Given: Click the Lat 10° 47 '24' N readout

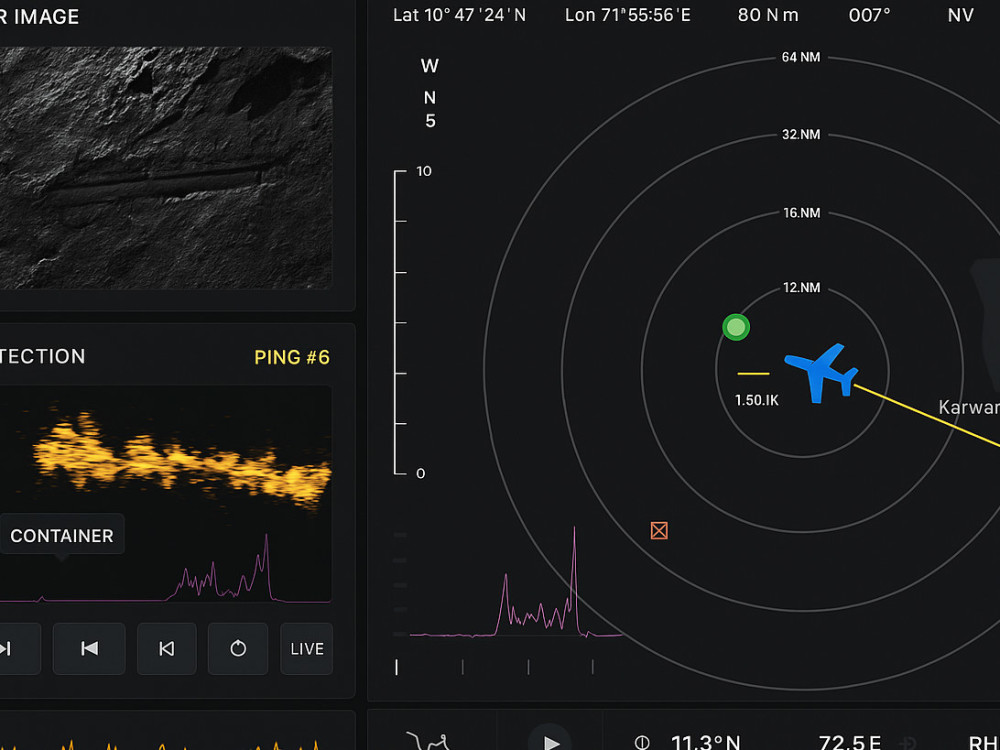Looking at the screenshot, I should pos(459,15).
